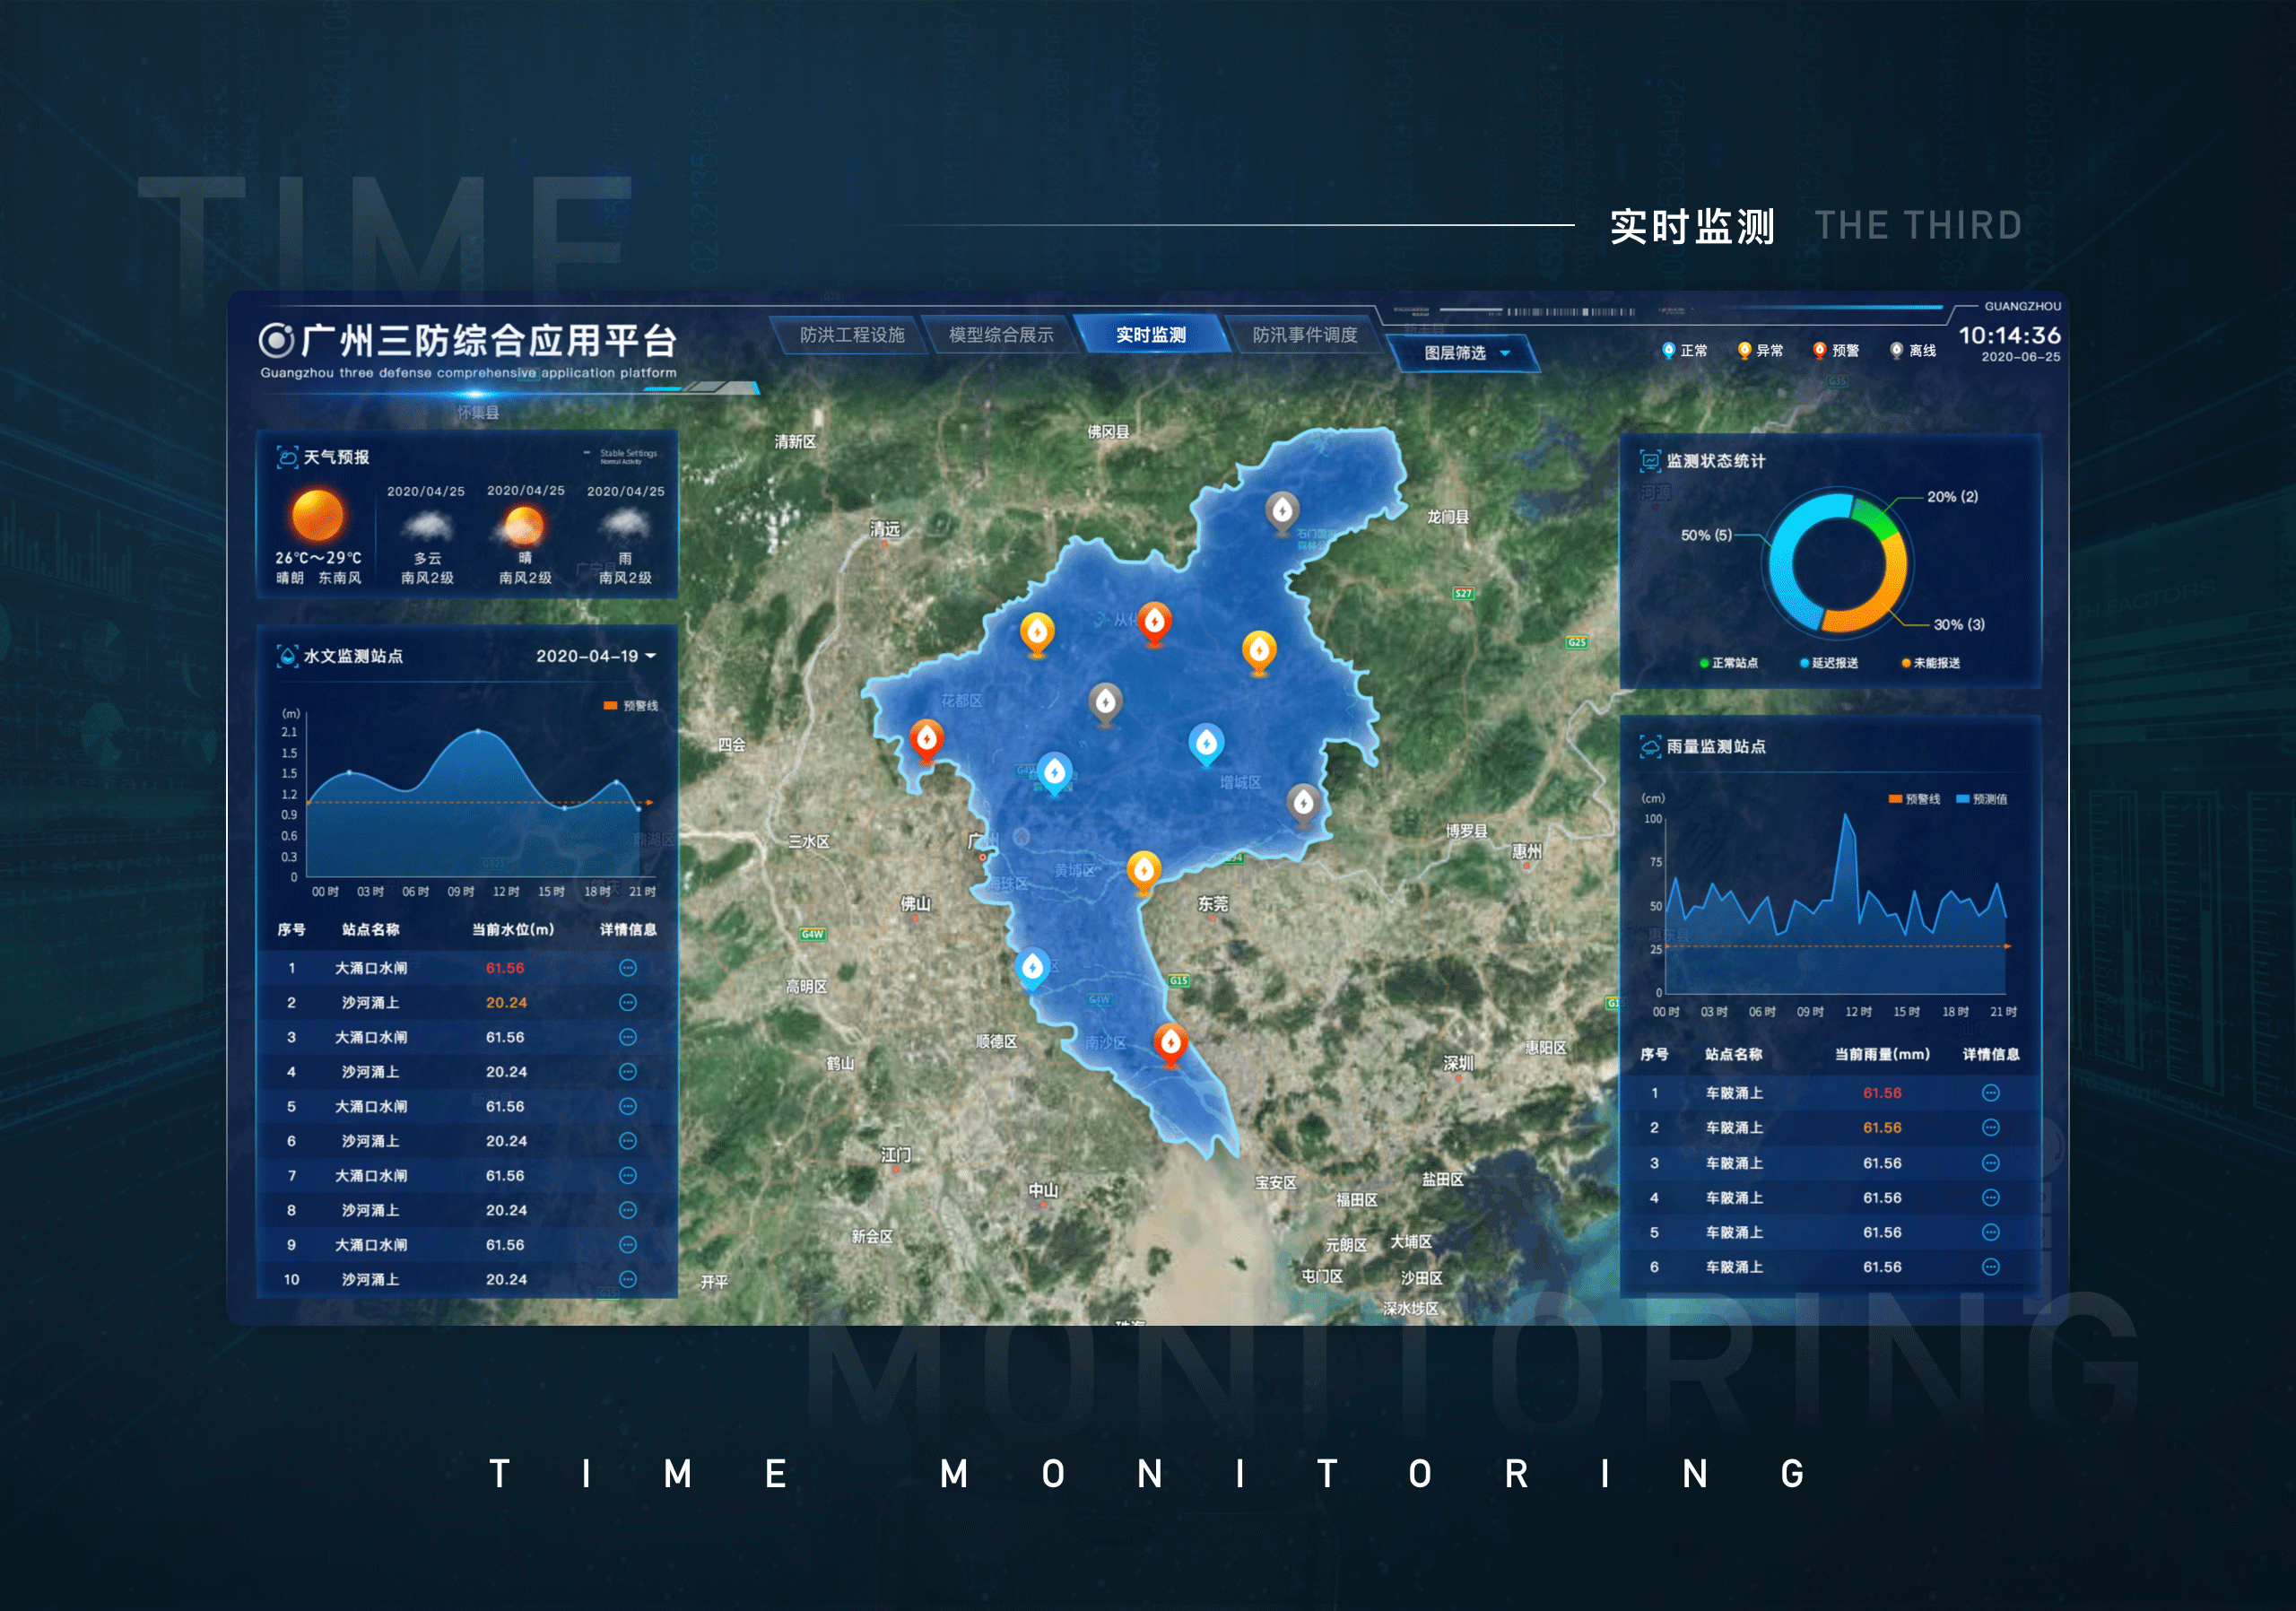
Task: Open details icon for water row 2 沙河涌上
Action: 628,1002
